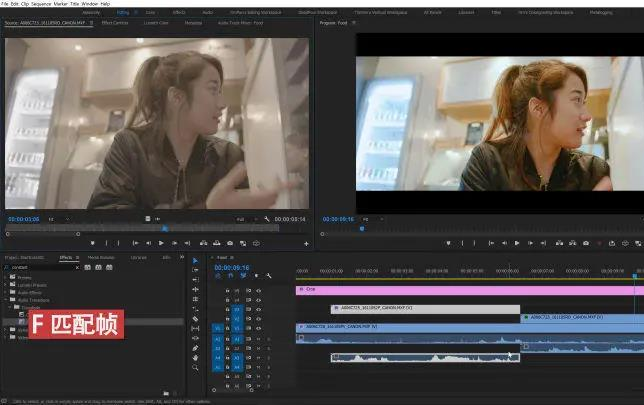Toggle Add Markers button in timeline
Screen dimensions: 644x405
click(256, 276)
